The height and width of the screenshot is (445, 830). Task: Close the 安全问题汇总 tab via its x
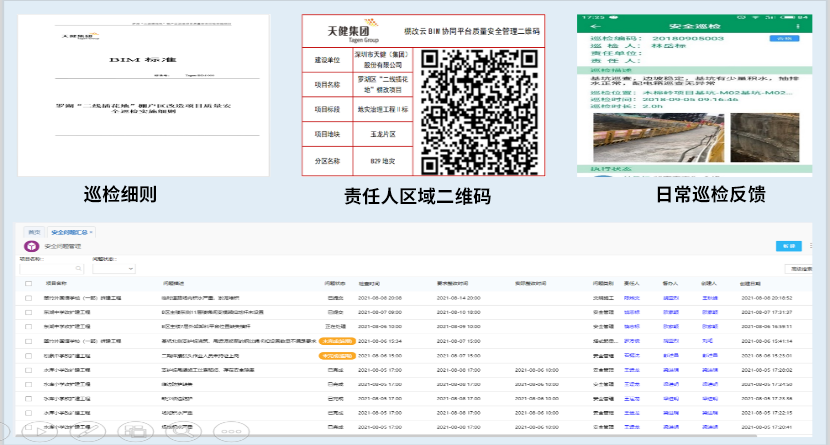(x=91, y=232)
